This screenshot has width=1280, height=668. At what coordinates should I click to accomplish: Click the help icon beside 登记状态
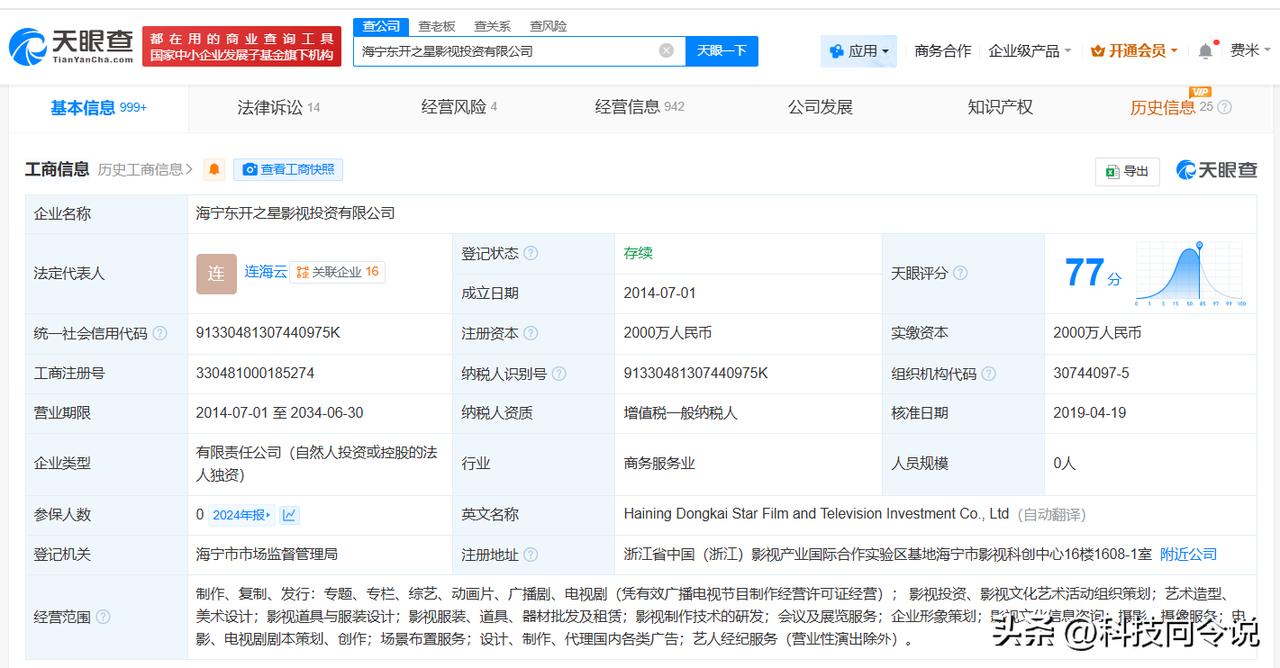[x=531, y=254]
